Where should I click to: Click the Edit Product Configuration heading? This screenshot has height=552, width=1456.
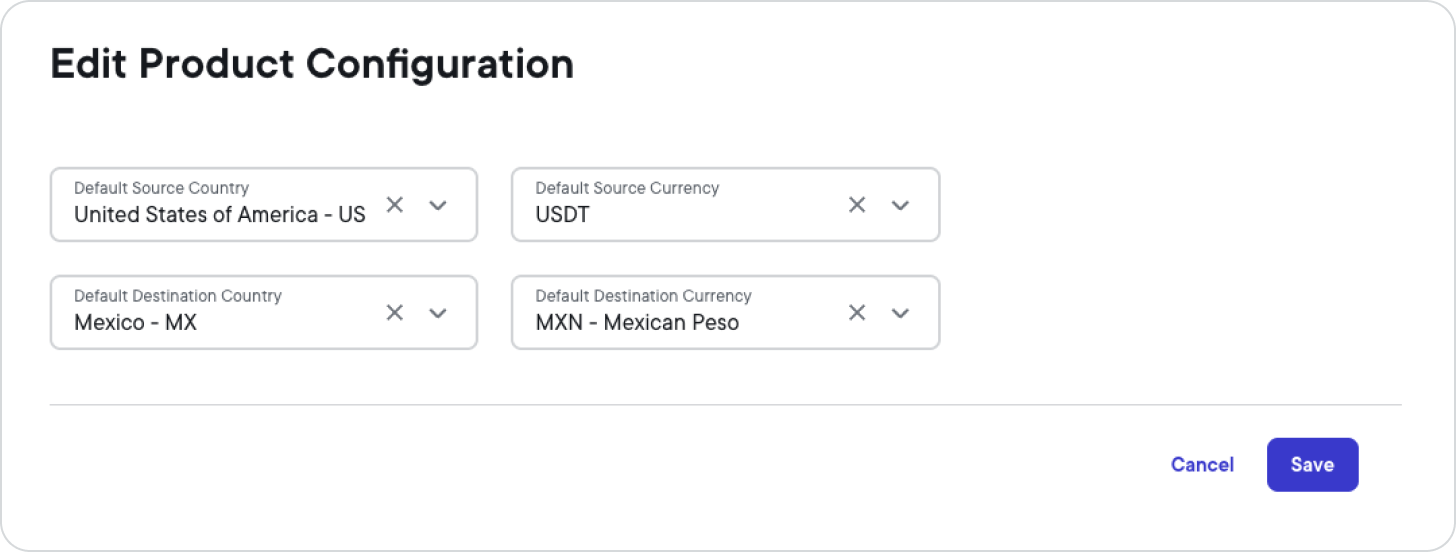pos(312,64)
